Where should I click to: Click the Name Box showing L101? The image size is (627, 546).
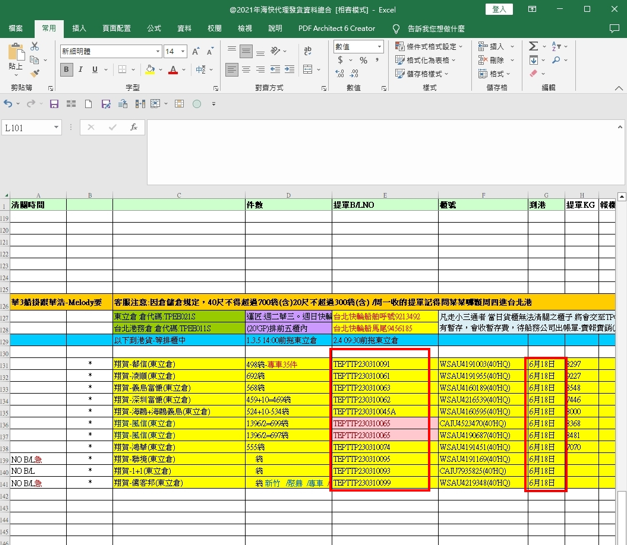point(30,128)
